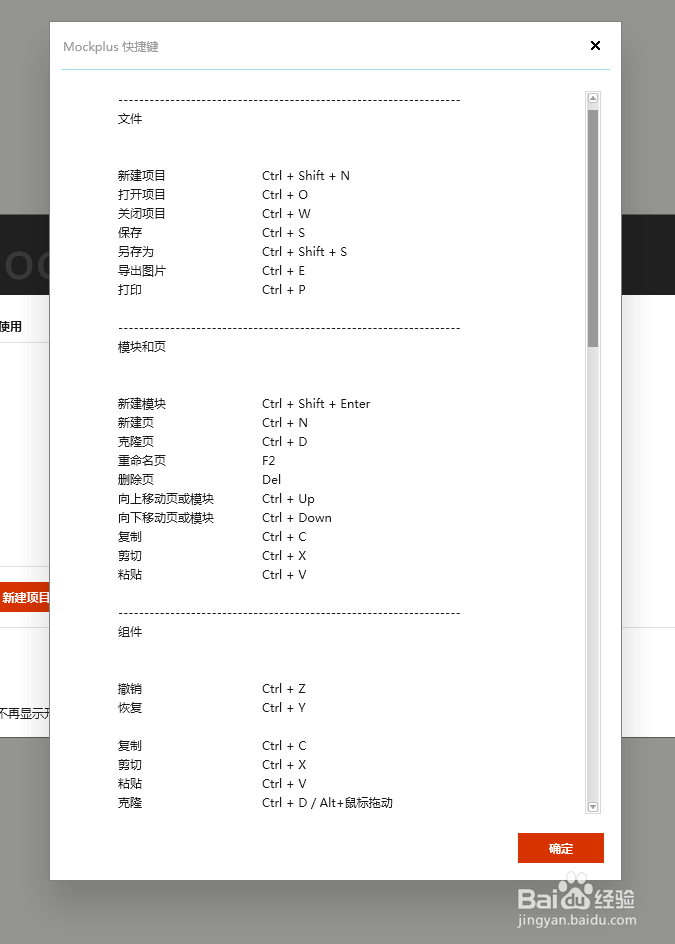Click the Ctrl + S shortcut text
Screen dimensions: 675x944
(284, 232)
